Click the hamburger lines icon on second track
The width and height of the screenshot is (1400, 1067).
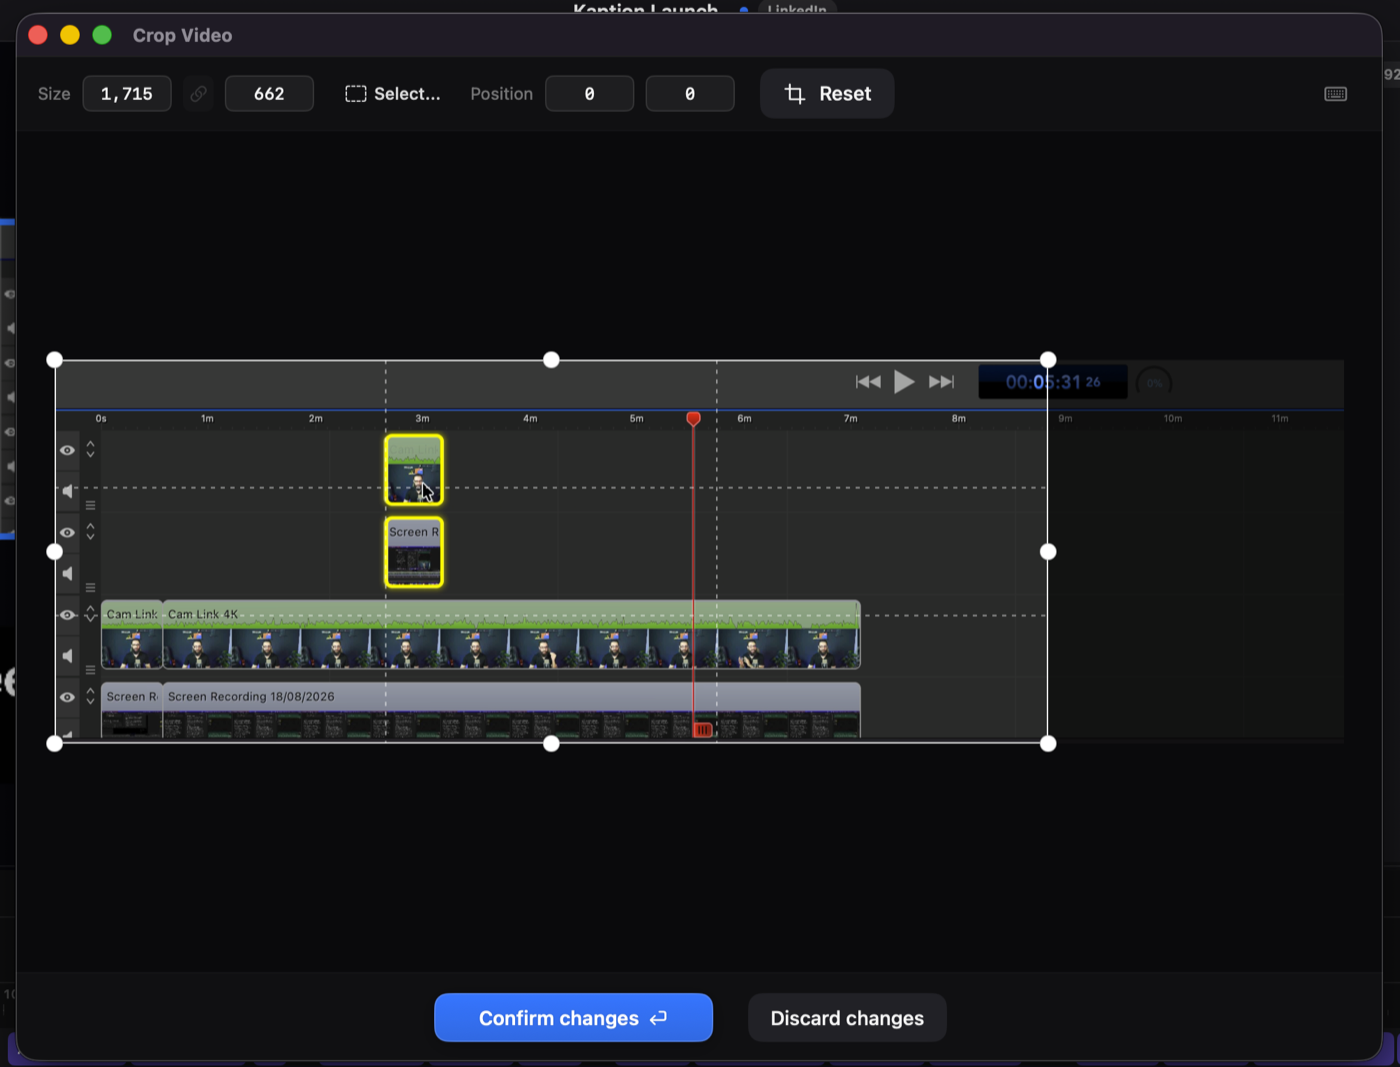[x=90, y=587]
